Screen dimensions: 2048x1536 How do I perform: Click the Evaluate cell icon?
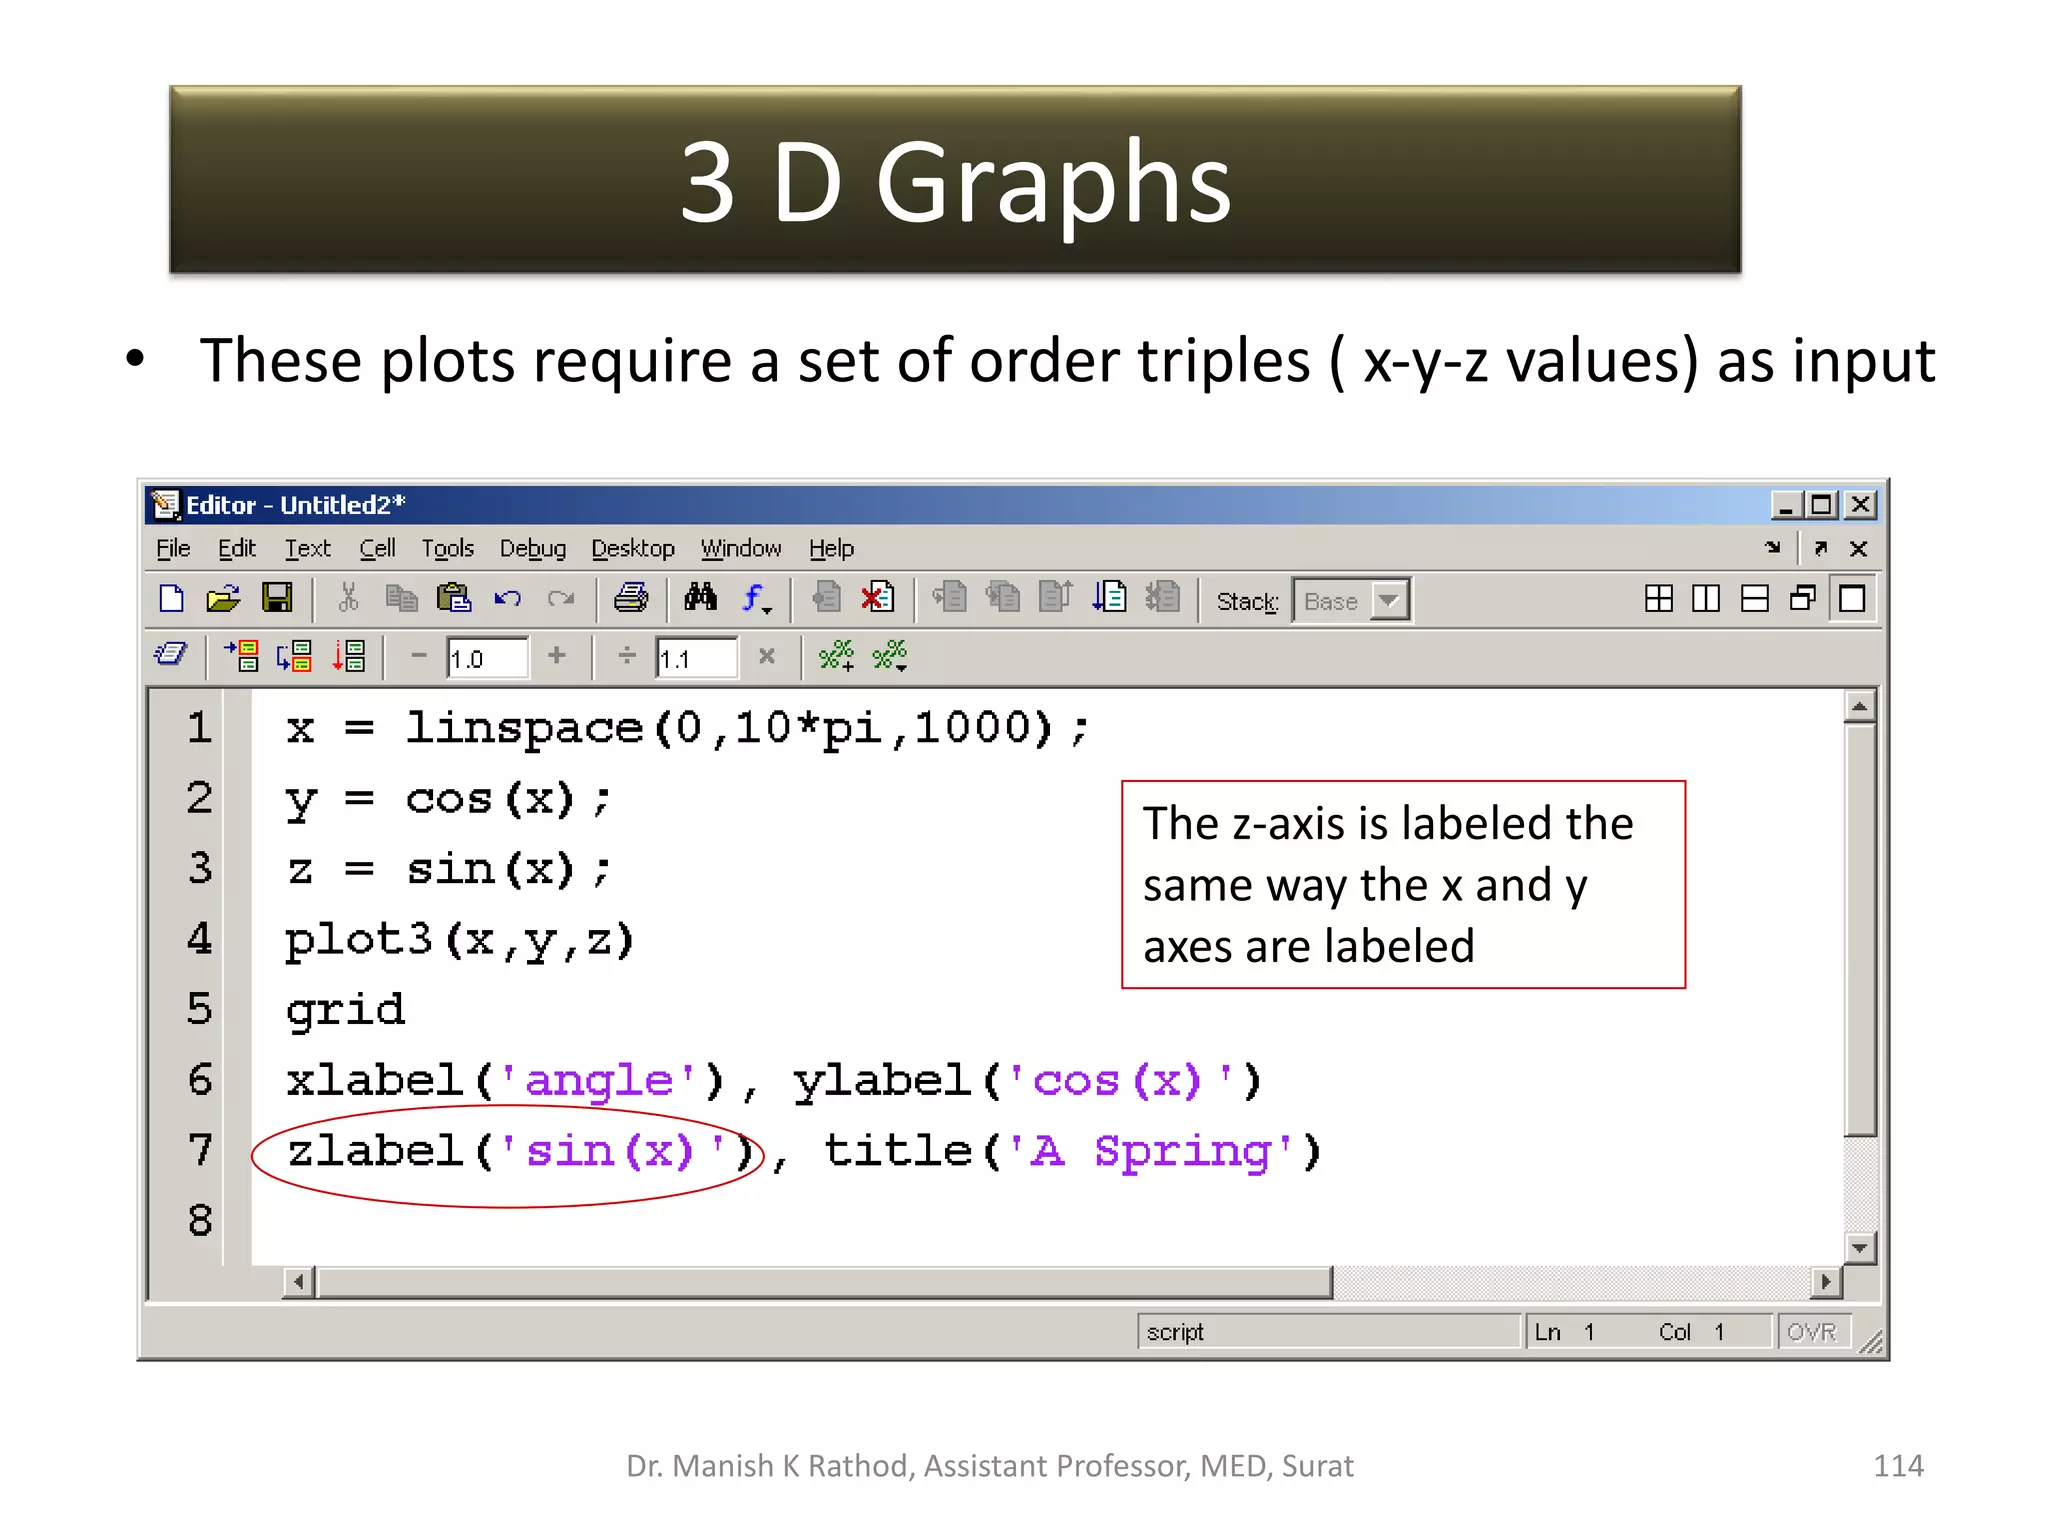point(241,655)
